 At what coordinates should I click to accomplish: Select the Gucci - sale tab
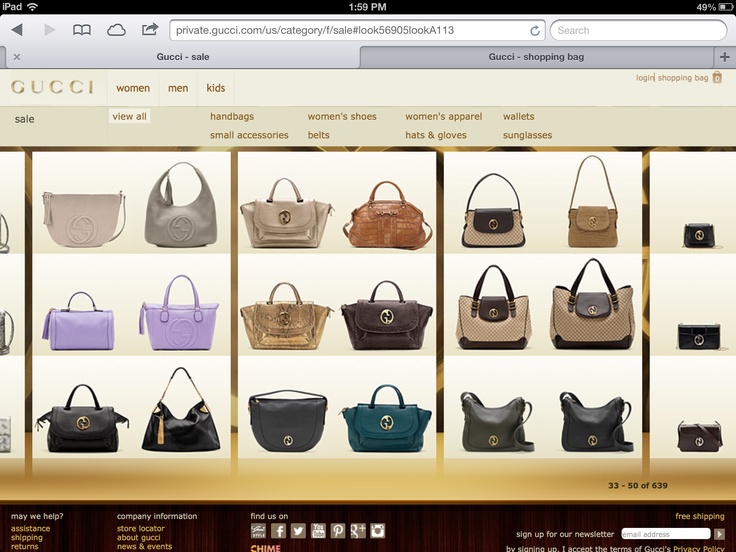click(x=183, y=57)
